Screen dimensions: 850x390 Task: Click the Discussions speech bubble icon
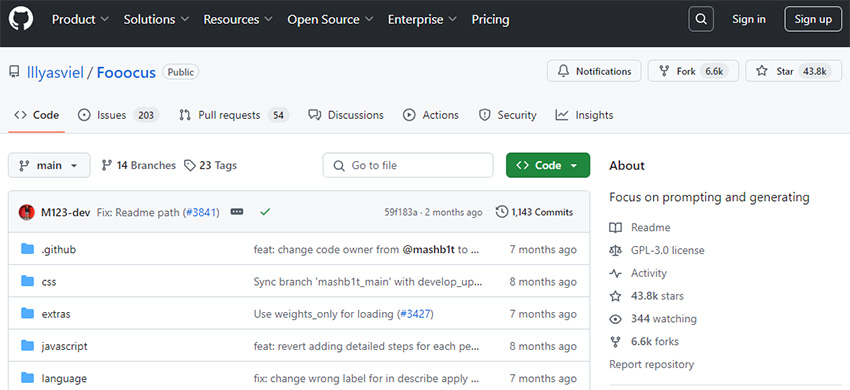(x=314, y=115)
